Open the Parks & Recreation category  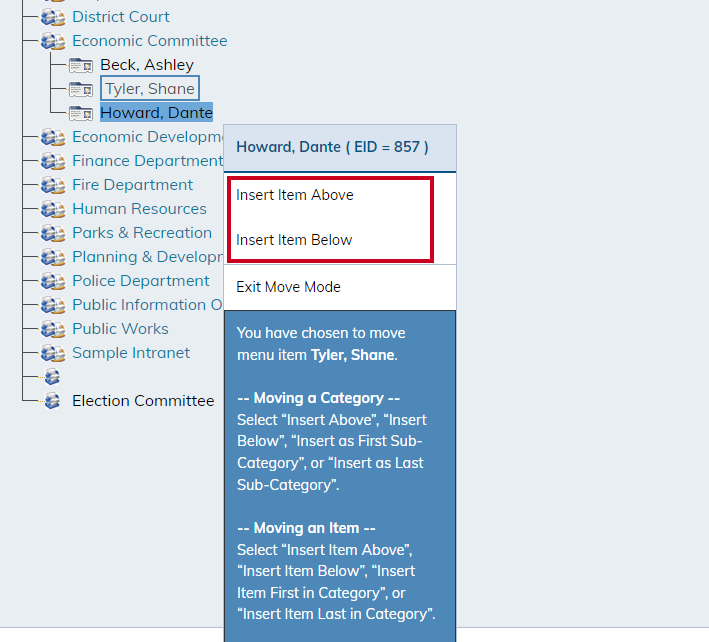141,233
